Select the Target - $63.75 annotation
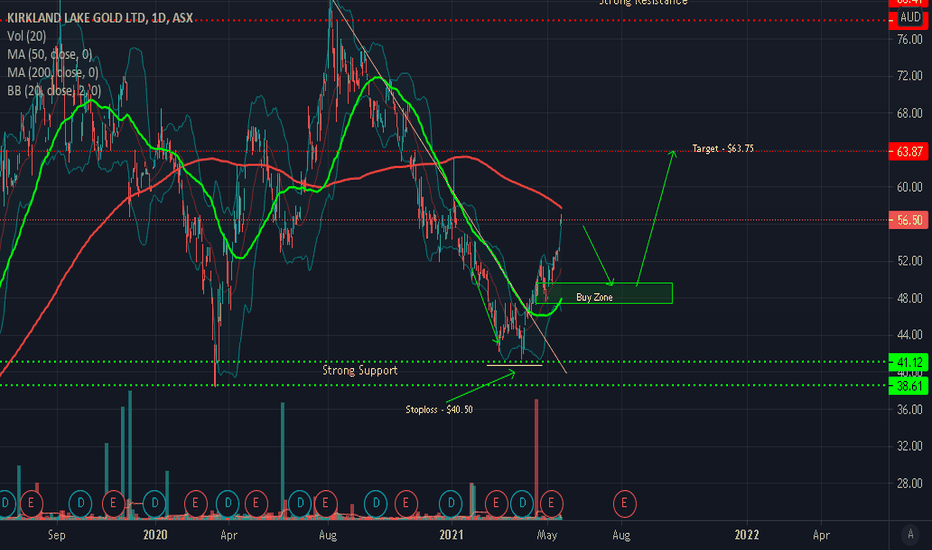 [723, 149]
